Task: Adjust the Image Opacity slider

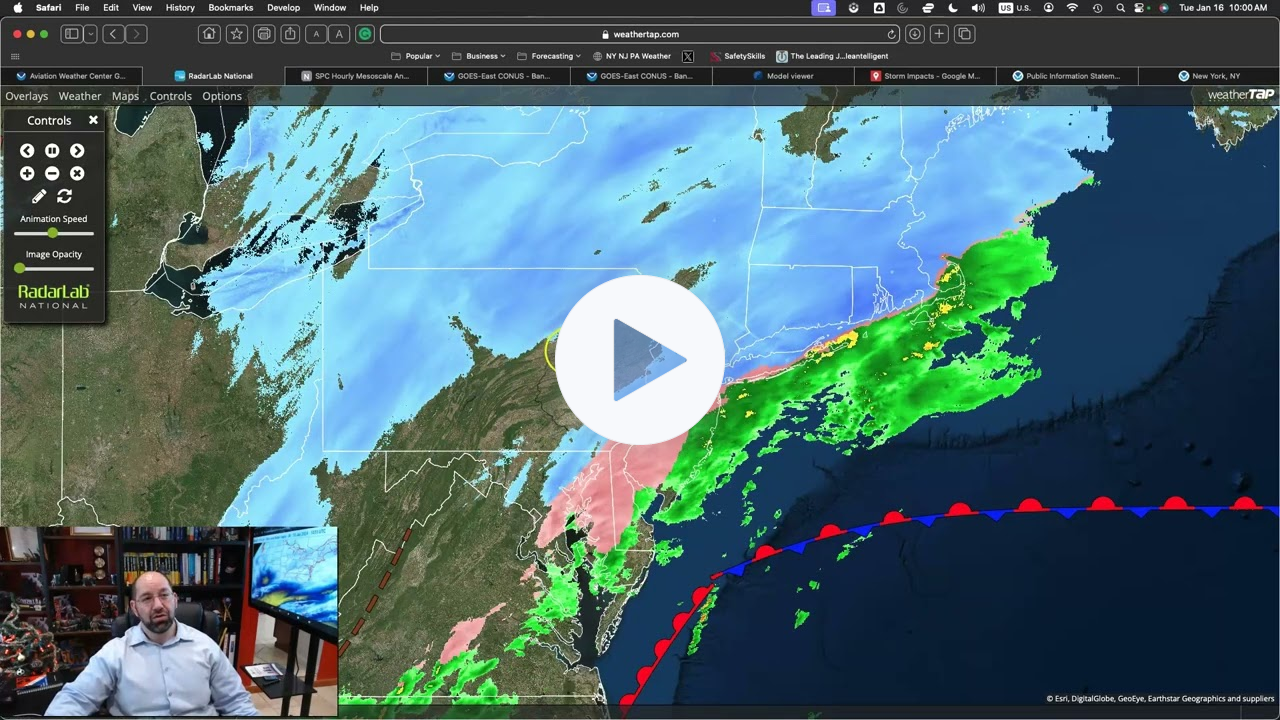Action: (x=19, y=268)
